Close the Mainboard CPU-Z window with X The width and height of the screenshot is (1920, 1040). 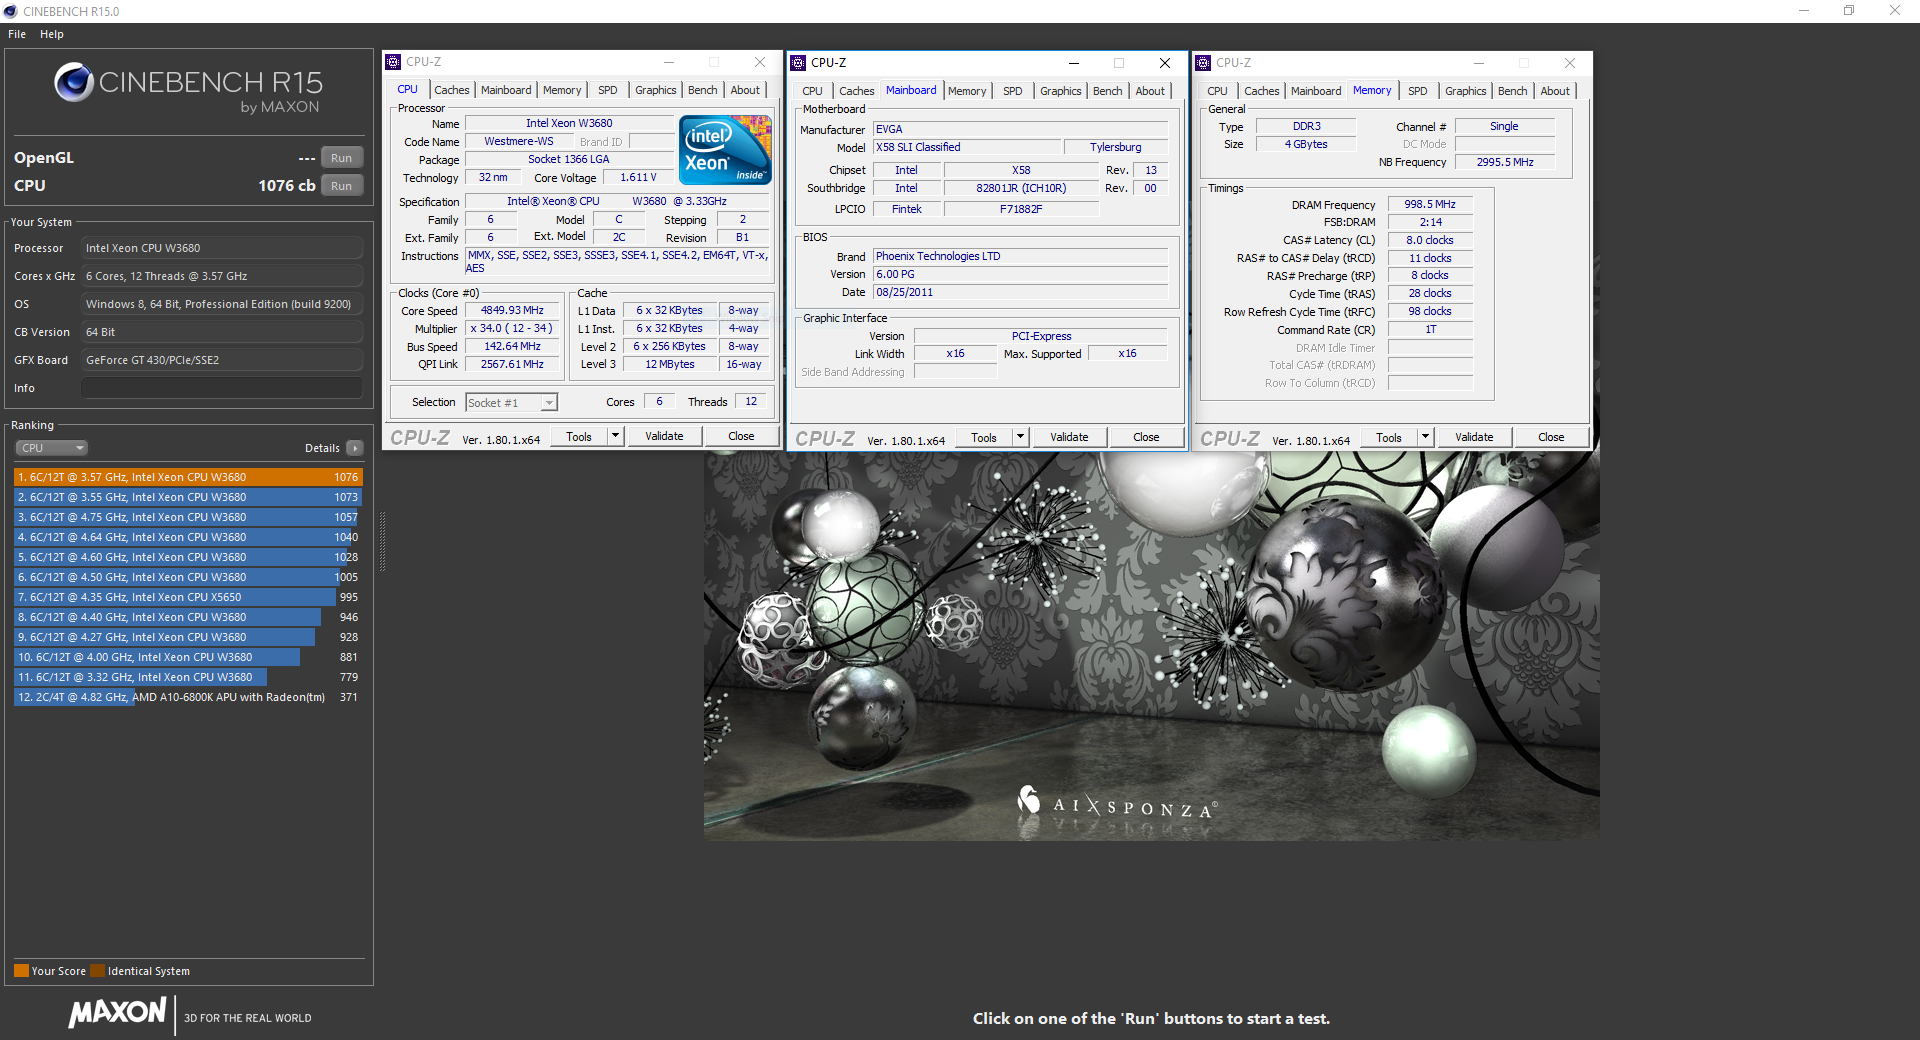(x=1164, y=63)
